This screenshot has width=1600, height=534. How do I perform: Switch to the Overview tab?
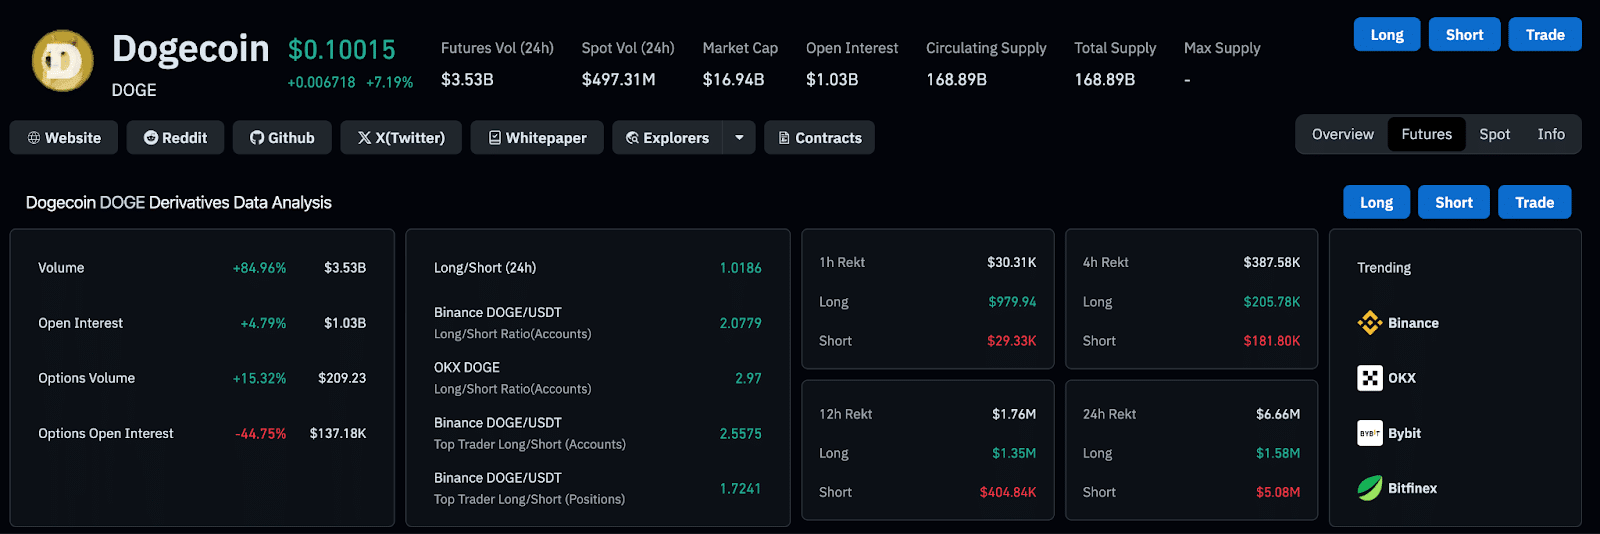pos(1342,134)
